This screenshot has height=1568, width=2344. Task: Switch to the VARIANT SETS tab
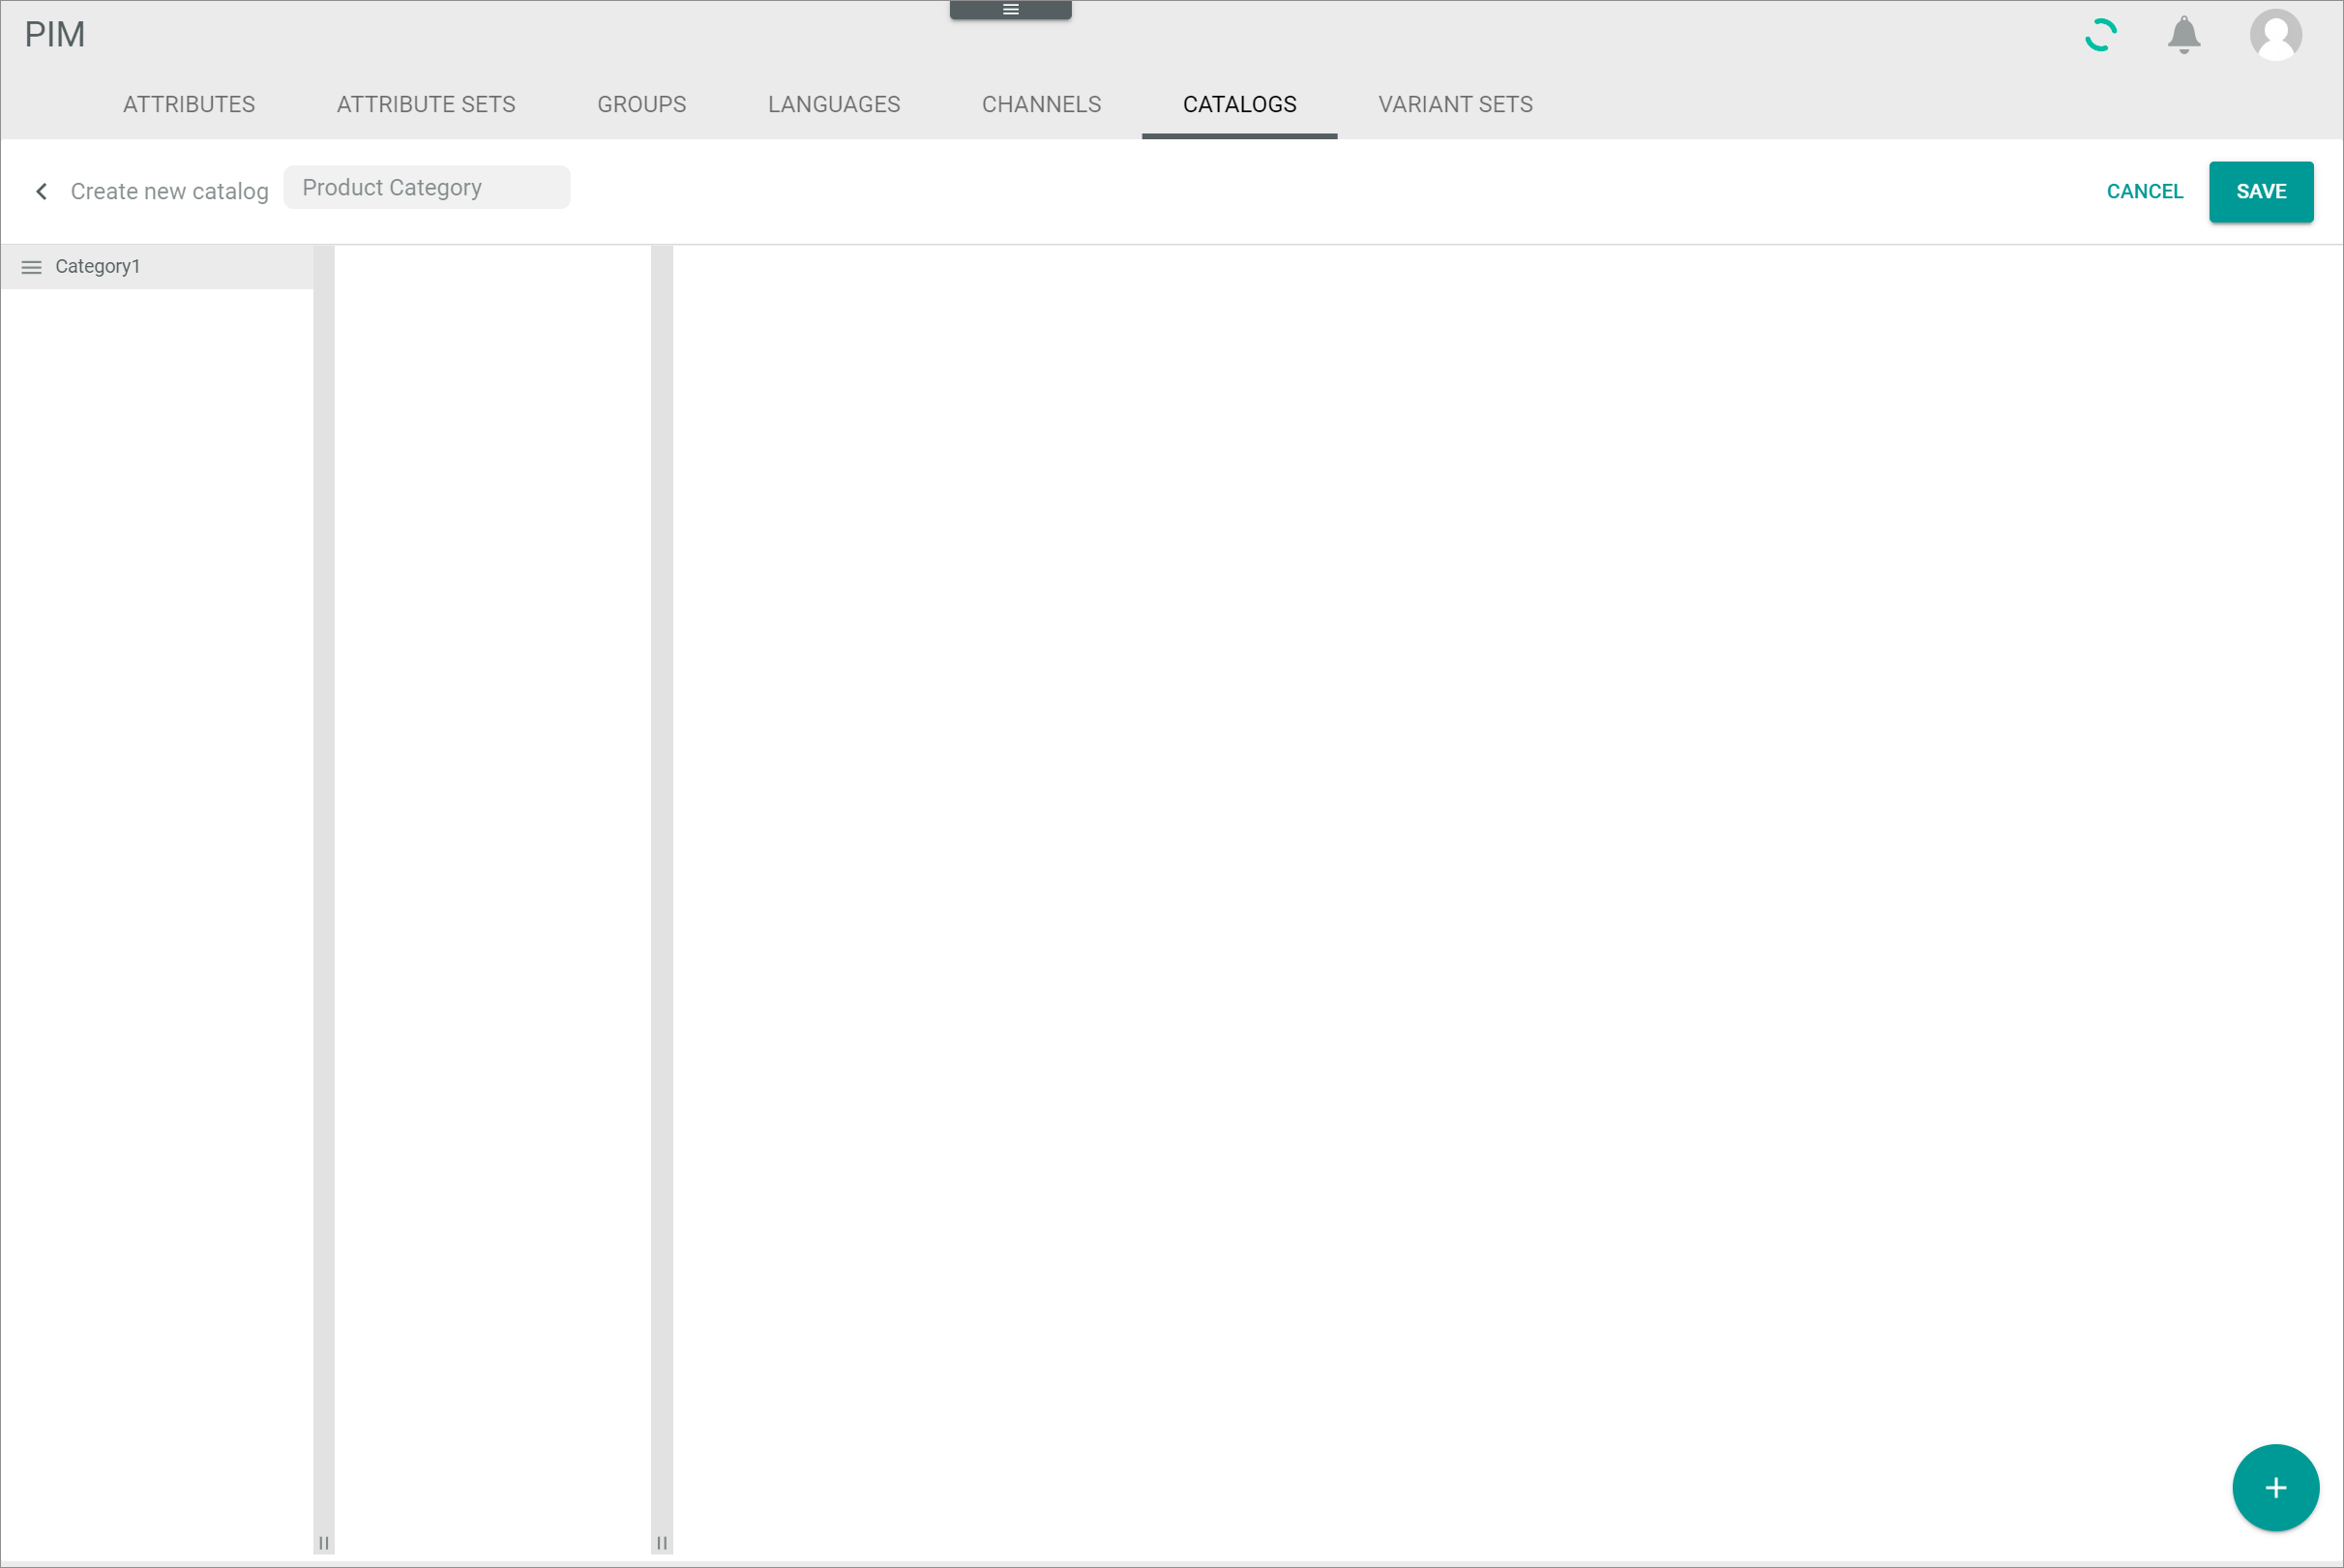point(1455,104)
